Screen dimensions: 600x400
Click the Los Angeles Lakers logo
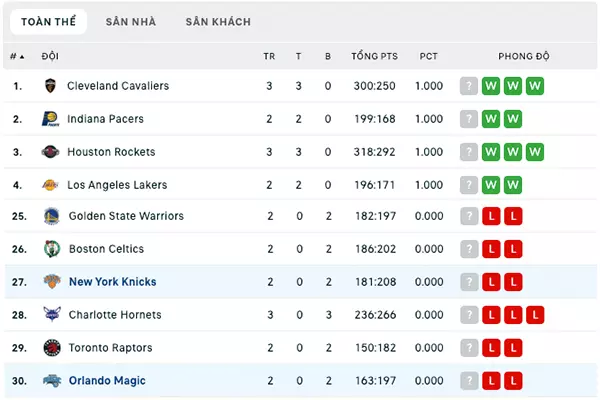(x=50, y=185)
